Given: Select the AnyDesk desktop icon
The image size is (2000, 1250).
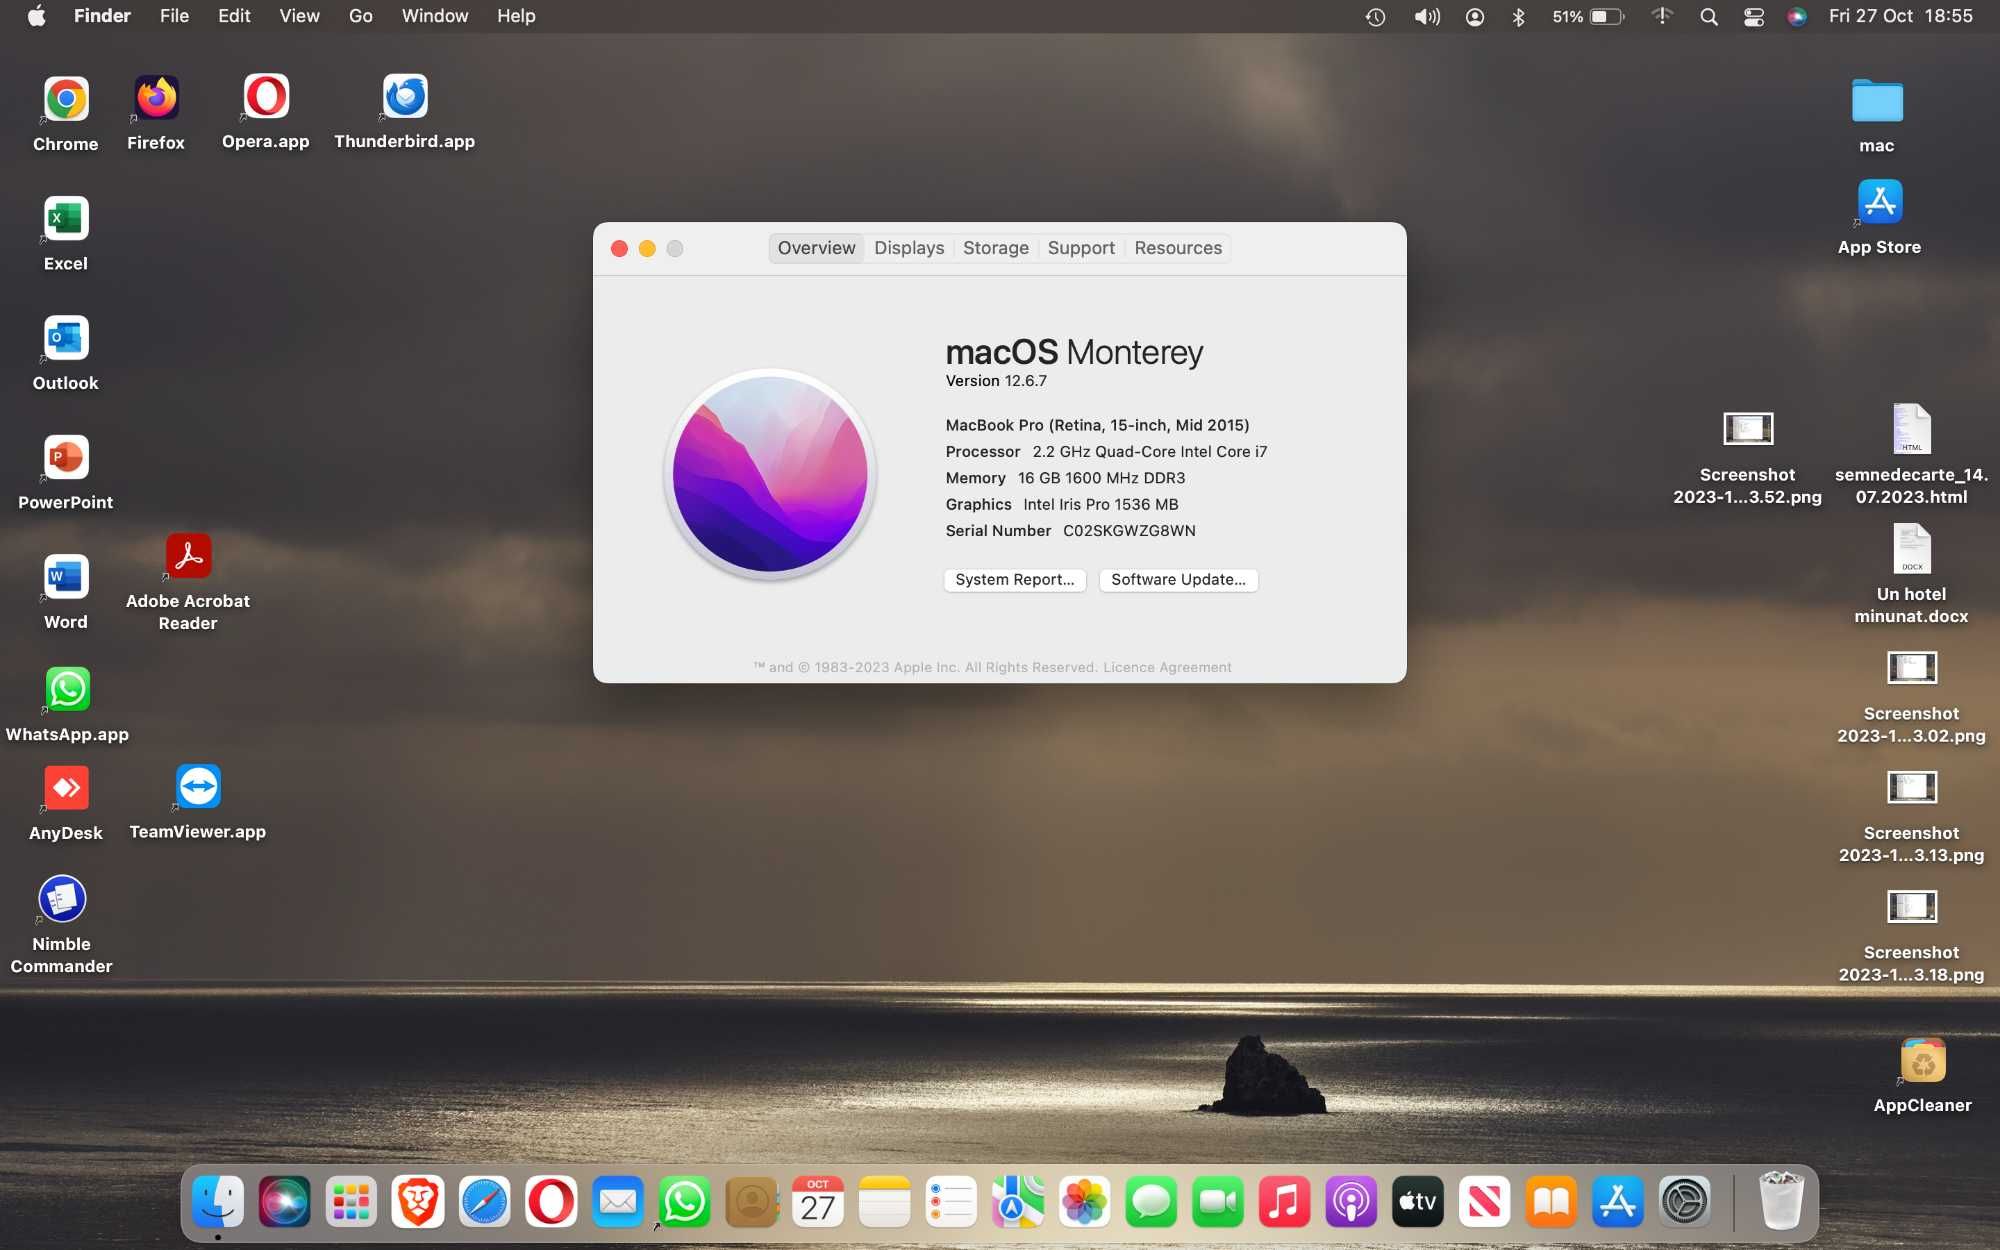Looking at the screenshot, I should [66, 788].
